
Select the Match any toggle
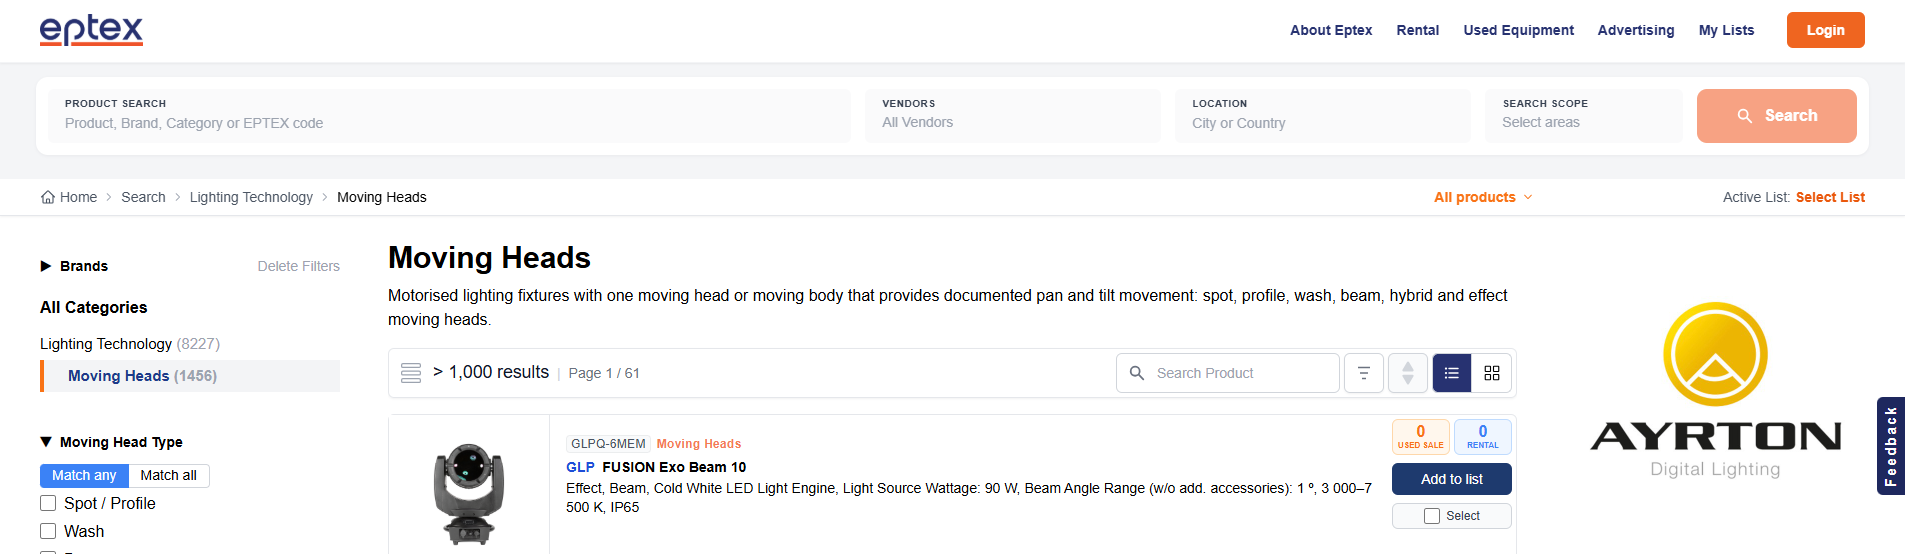click(x=84, y=475)
